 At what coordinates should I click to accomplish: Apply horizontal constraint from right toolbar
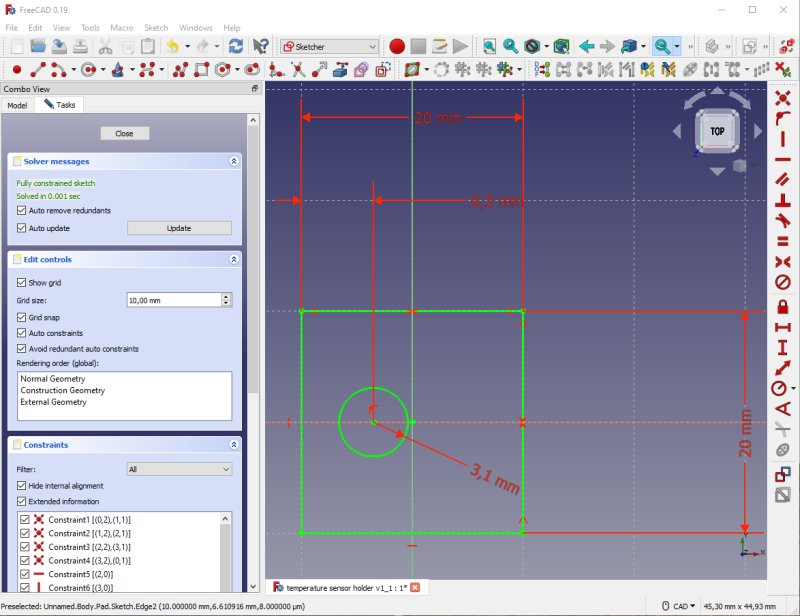point(783,159)
